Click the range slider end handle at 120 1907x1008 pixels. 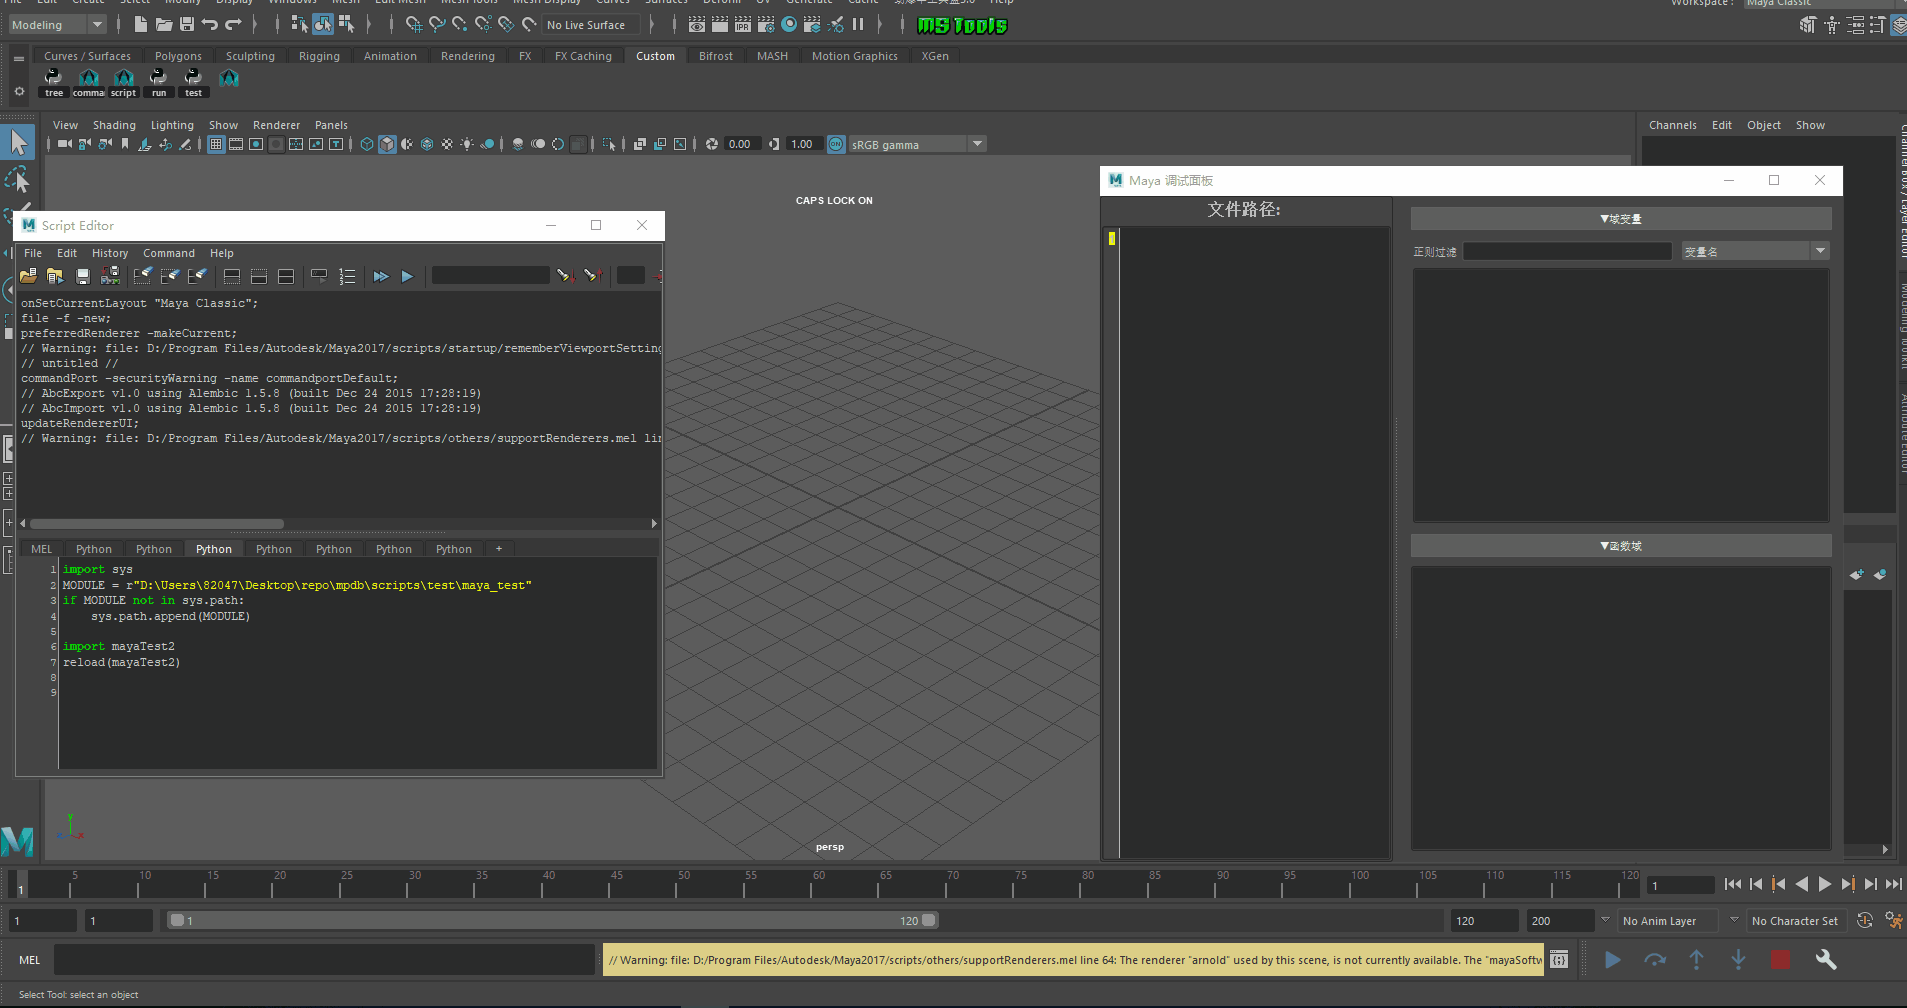929,920
